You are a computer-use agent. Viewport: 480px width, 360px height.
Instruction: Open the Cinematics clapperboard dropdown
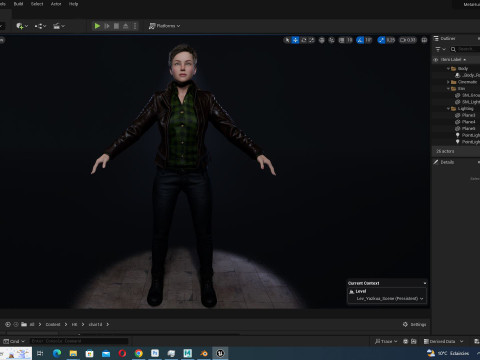pyautogui.click(x=59, y=26)
